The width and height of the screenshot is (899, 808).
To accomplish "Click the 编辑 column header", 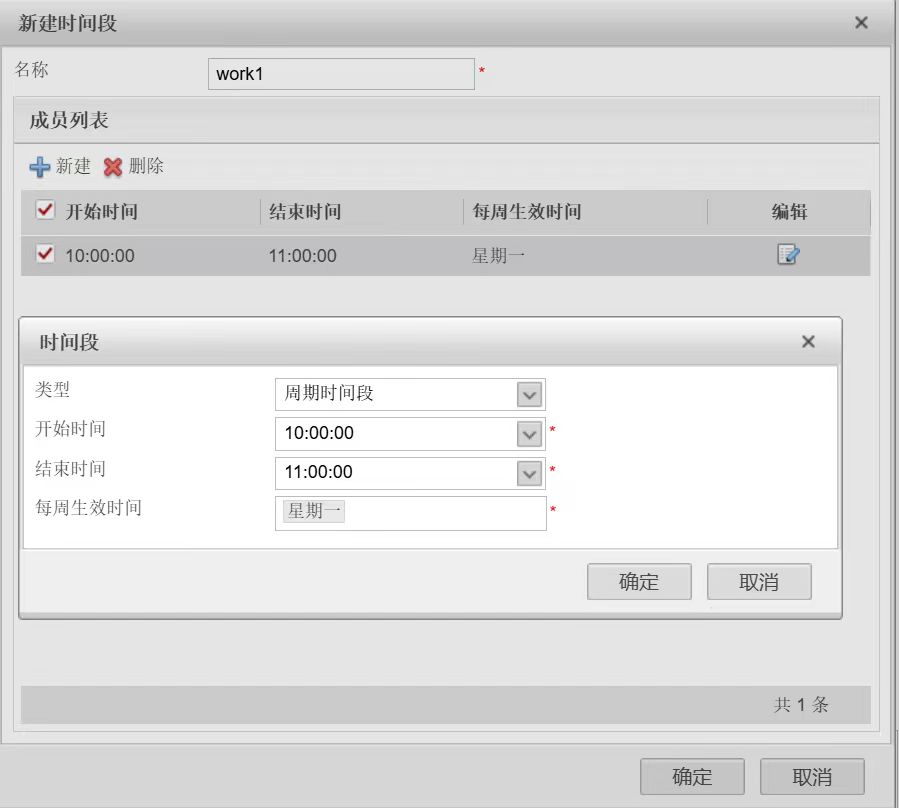I will 789,212.
